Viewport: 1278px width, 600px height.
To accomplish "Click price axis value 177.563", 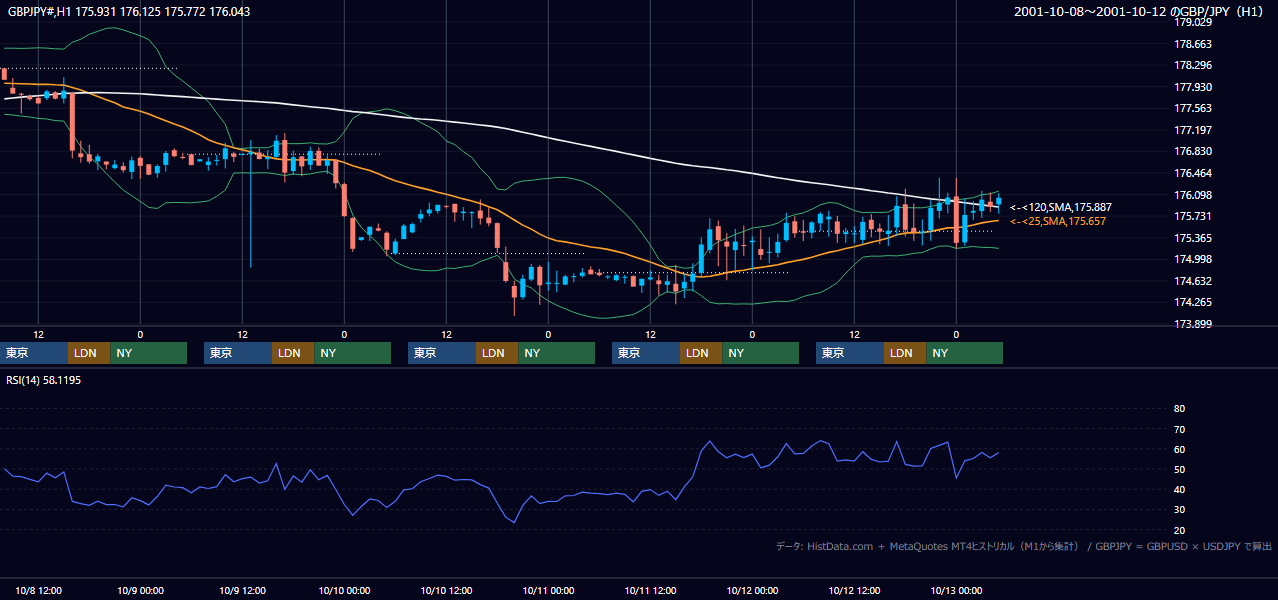I will pyautogui.click(x=1192, y=108).
